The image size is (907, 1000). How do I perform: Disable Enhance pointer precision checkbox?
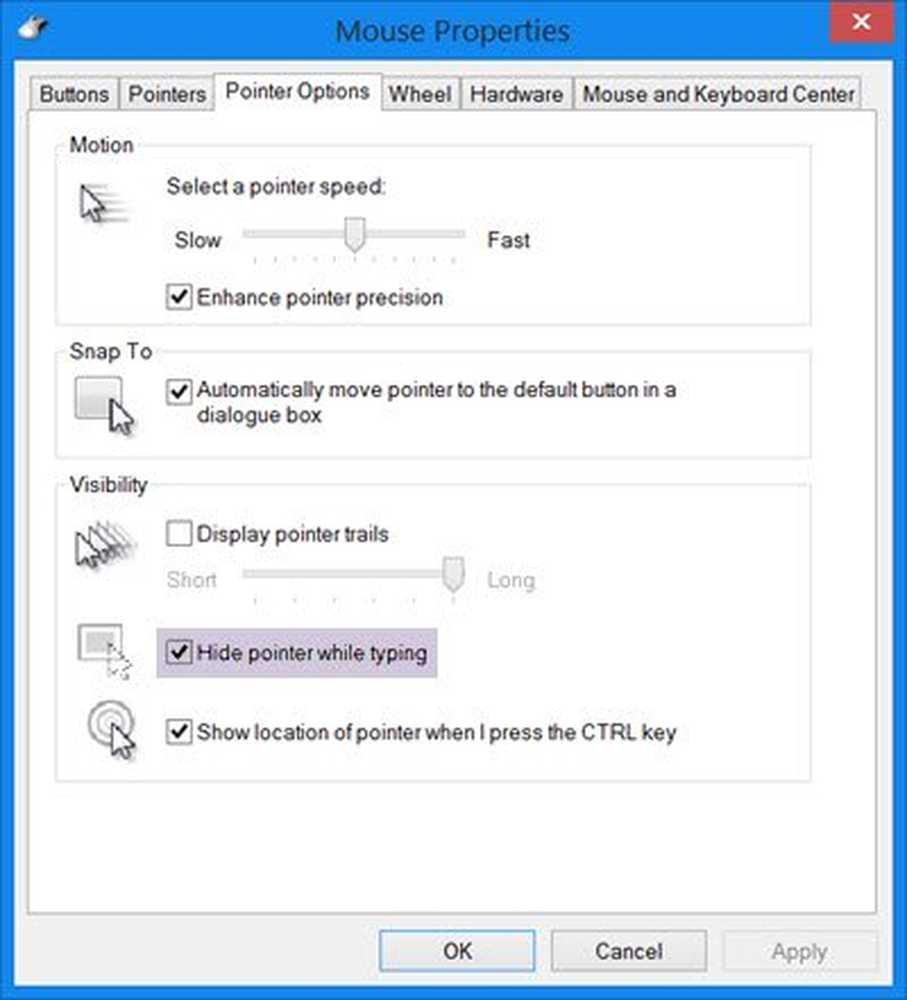[180, 298]
